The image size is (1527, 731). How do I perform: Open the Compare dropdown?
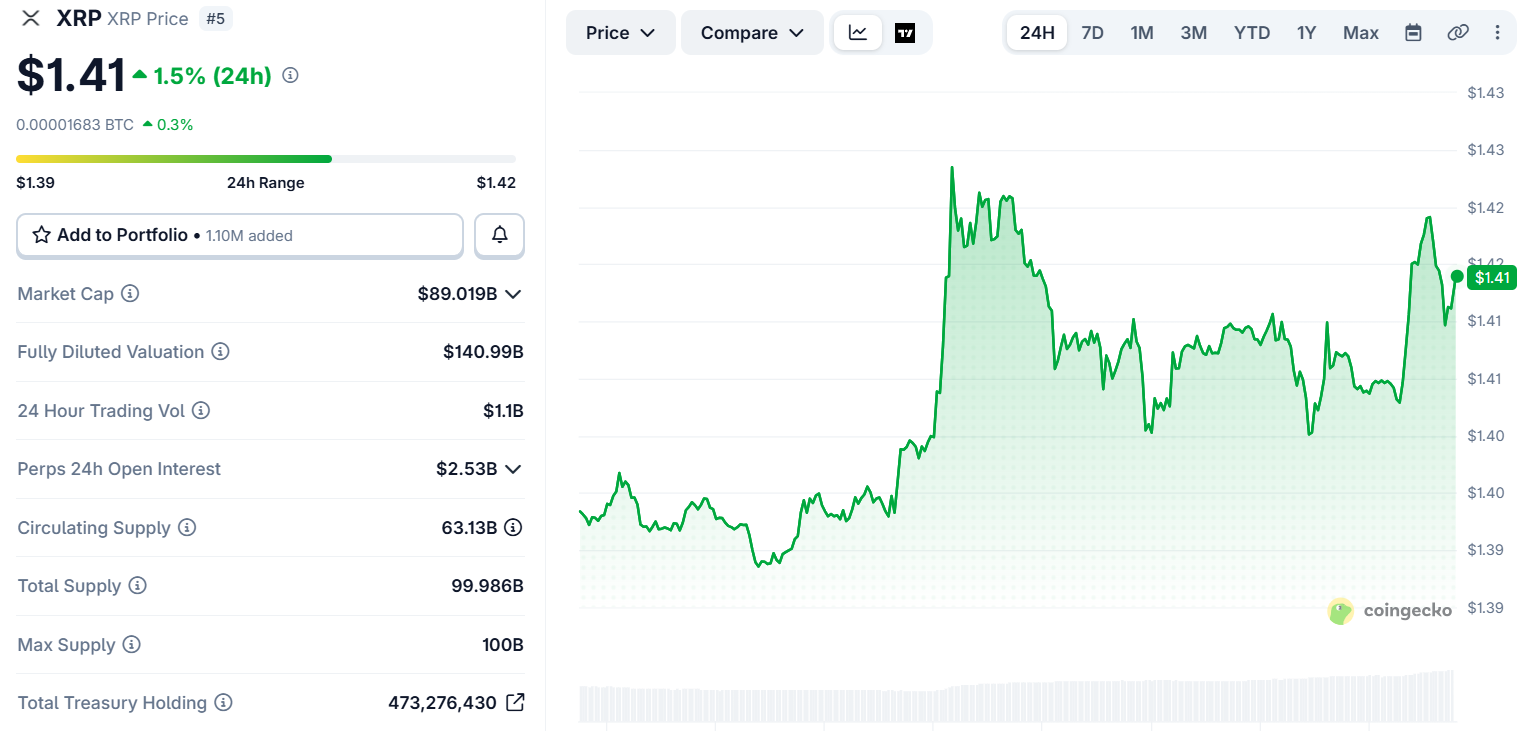click(x=752, y=33)
